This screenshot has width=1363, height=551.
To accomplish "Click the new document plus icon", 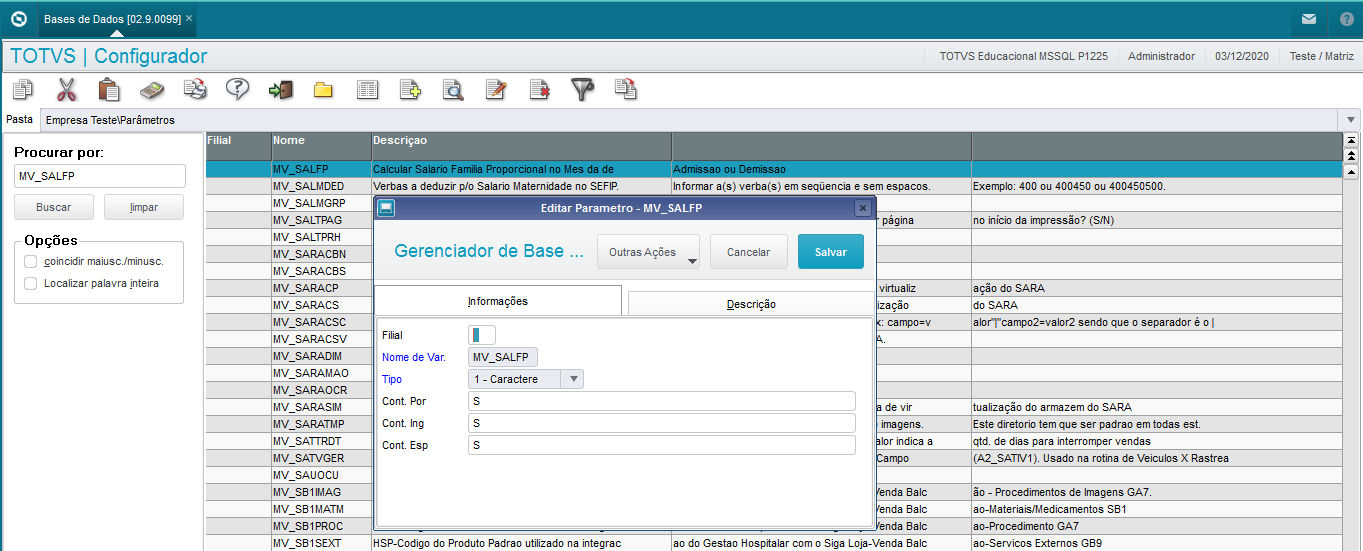I will click(410, 89).
